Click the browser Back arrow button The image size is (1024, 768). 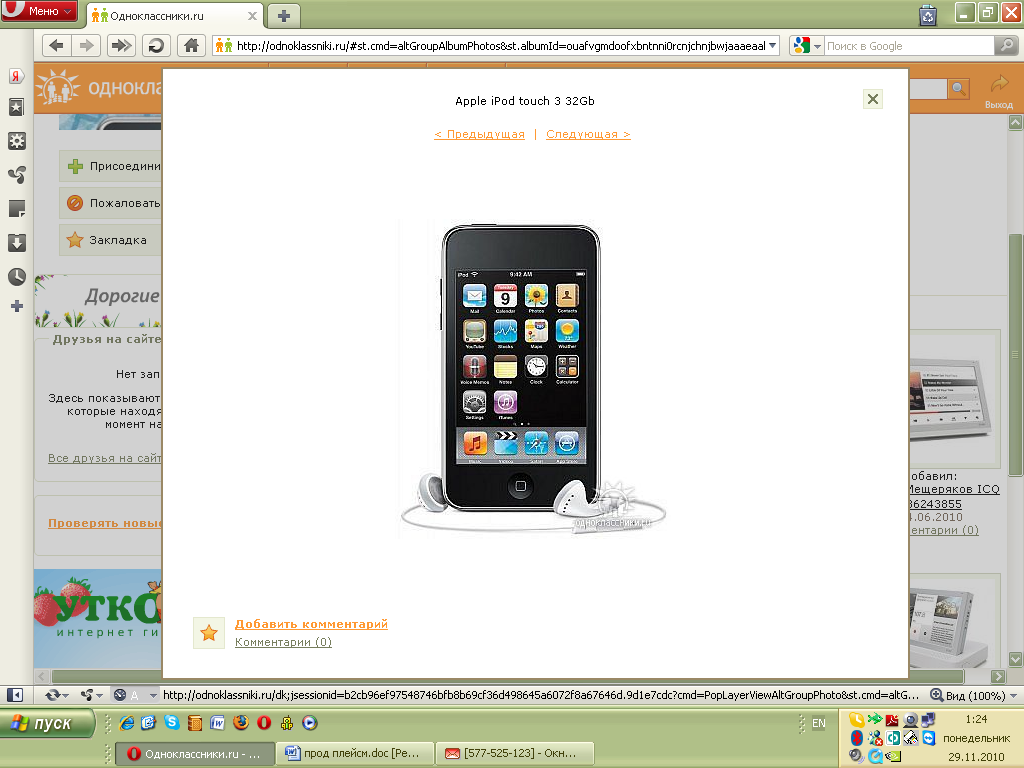click(56, 45)
